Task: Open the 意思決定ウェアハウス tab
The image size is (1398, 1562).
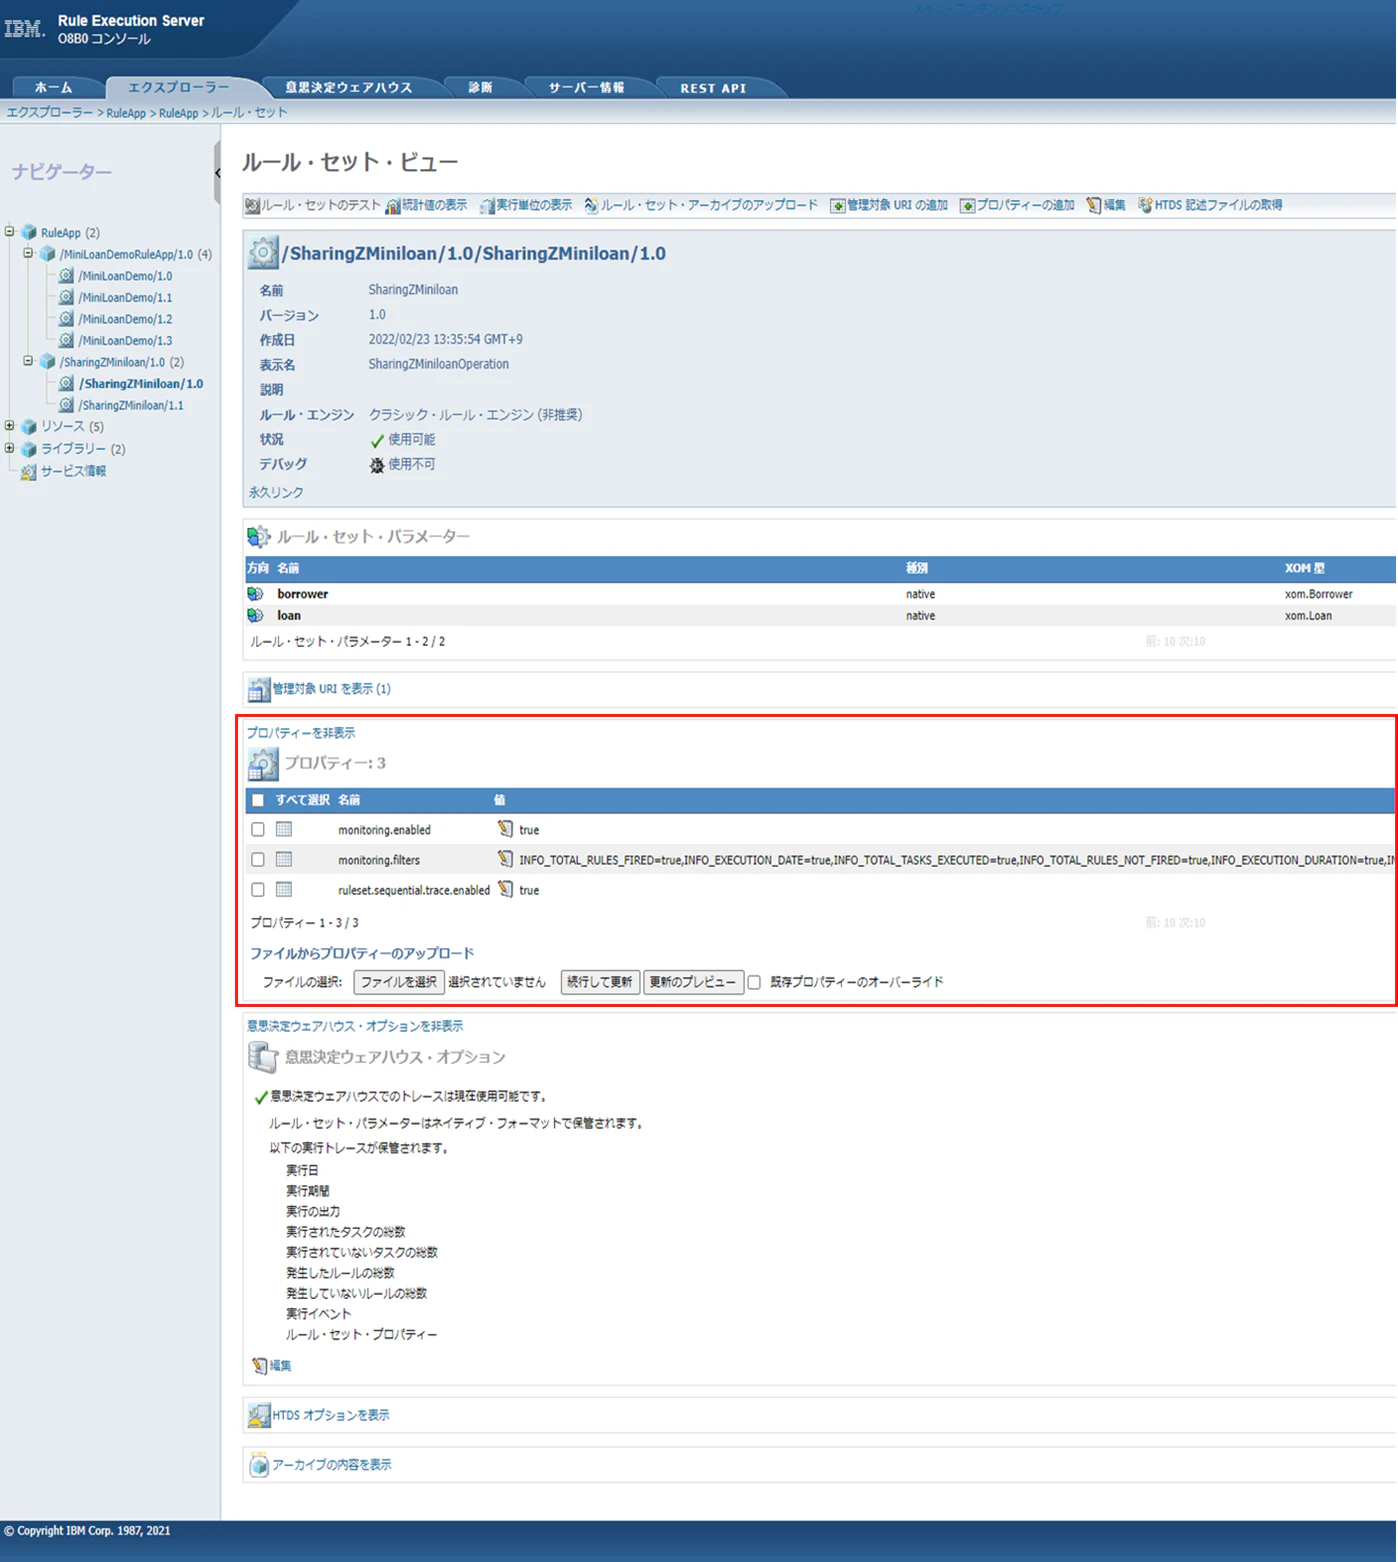Action: click(x=349, y=88)
